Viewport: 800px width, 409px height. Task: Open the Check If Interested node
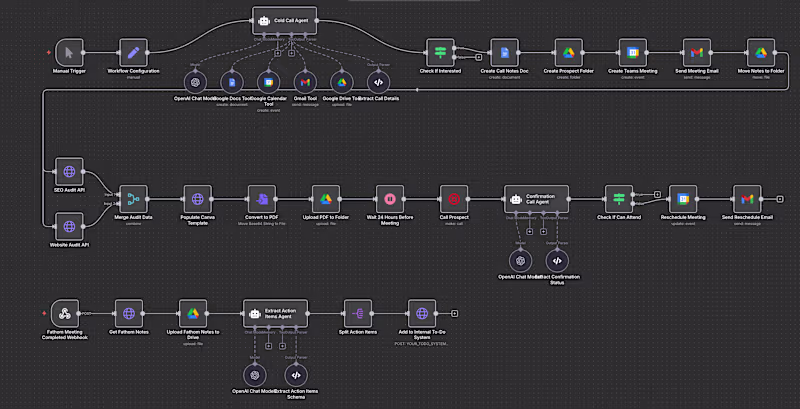click(x=440, y=53)
